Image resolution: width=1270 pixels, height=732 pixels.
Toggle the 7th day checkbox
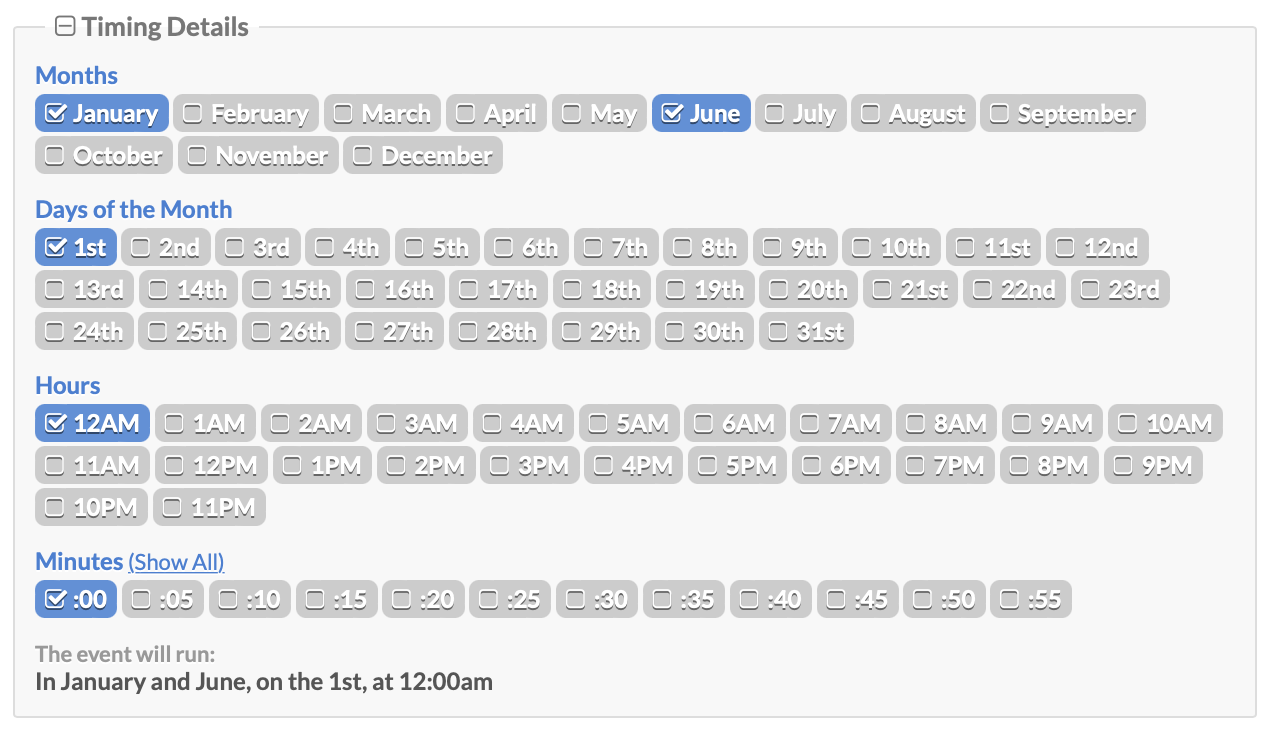(x=615, y=247)
